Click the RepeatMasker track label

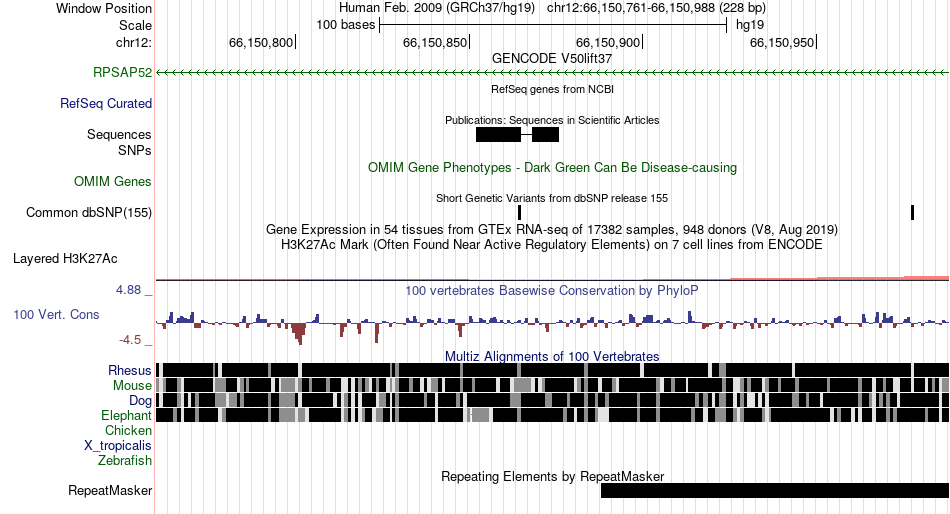point(110,490)
